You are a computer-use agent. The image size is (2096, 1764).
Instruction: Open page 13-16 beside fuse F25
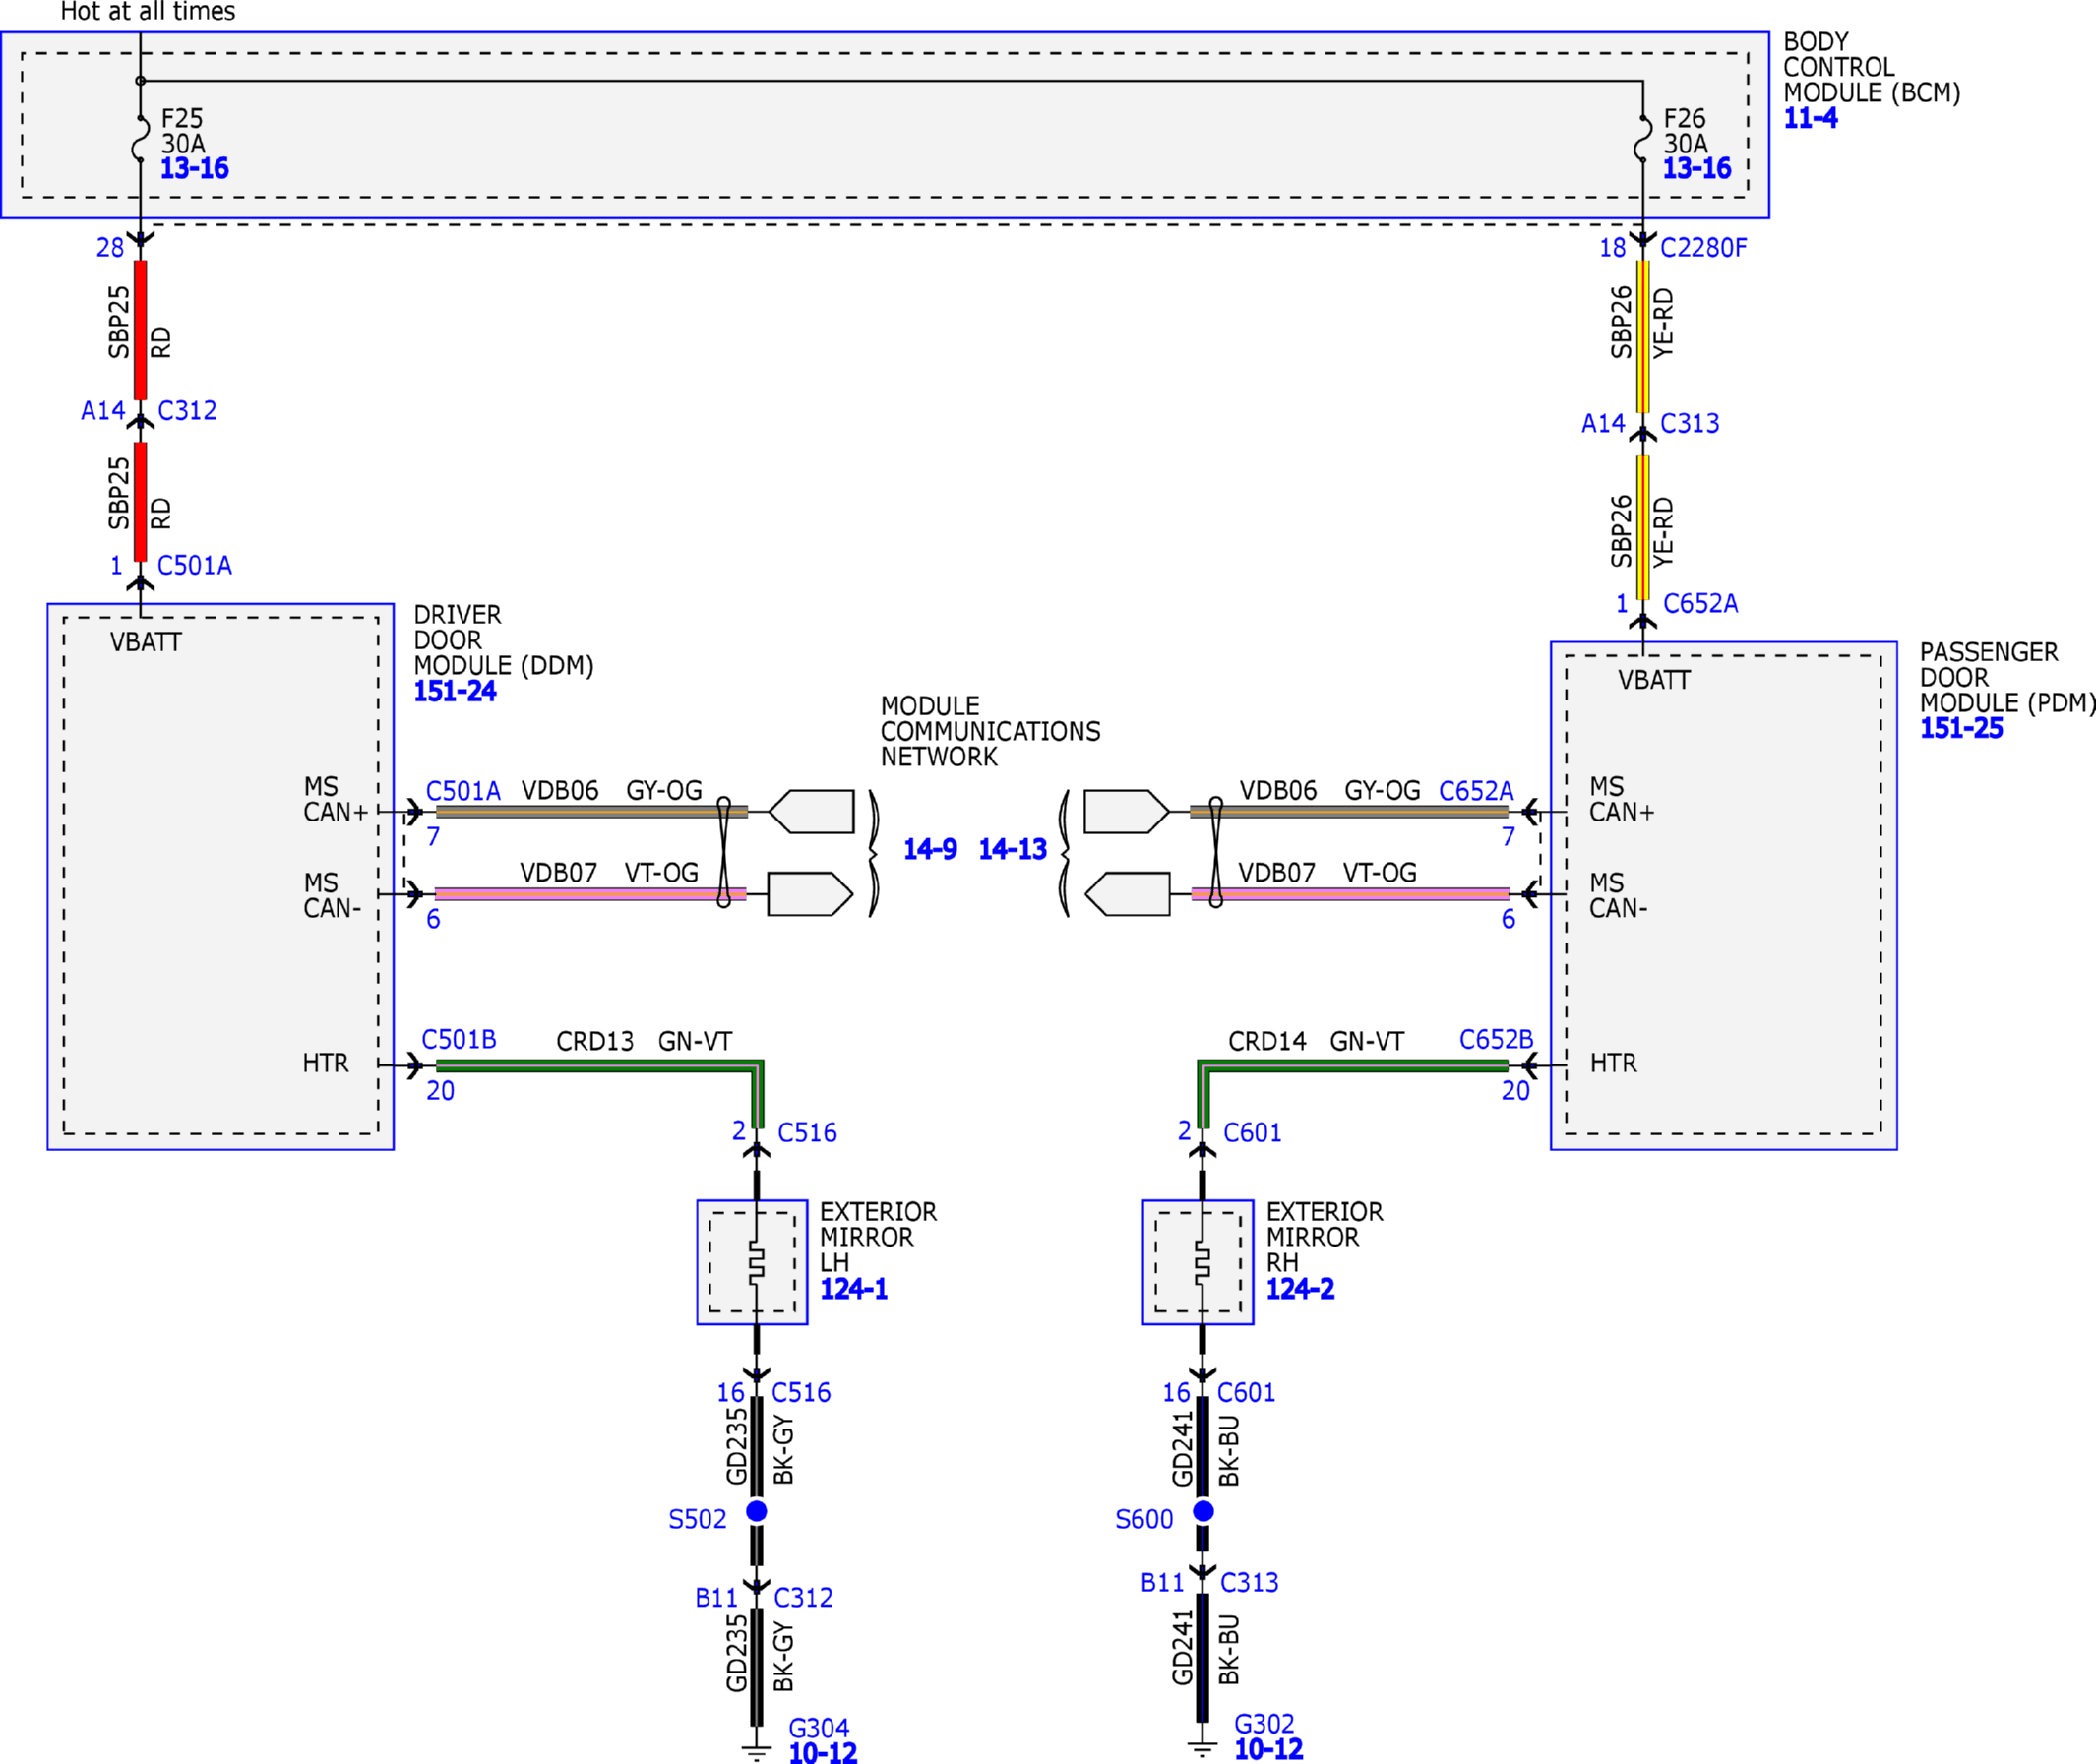click(x=195, y=168)
